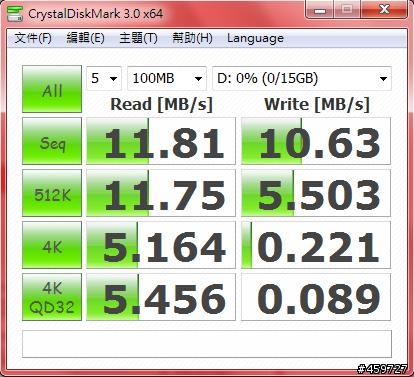The image size is (414, 377).
Task: Open the 主題(T) menu
Action: [138, 38]
